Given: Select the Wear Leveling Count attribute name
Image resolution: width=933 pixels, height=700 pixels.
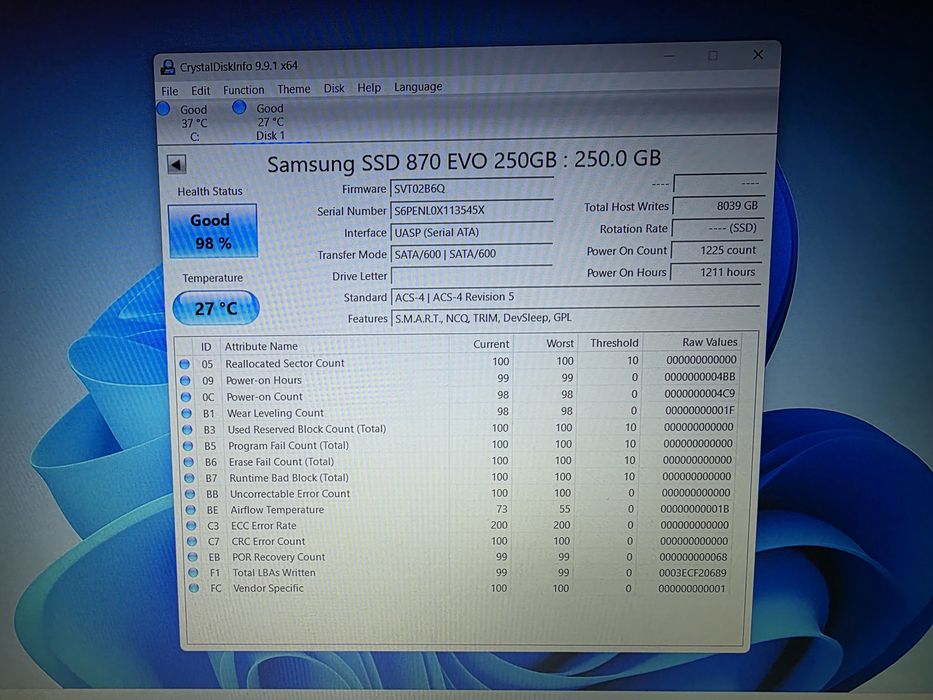Looking at the screenshot, I should pos(275,413).
